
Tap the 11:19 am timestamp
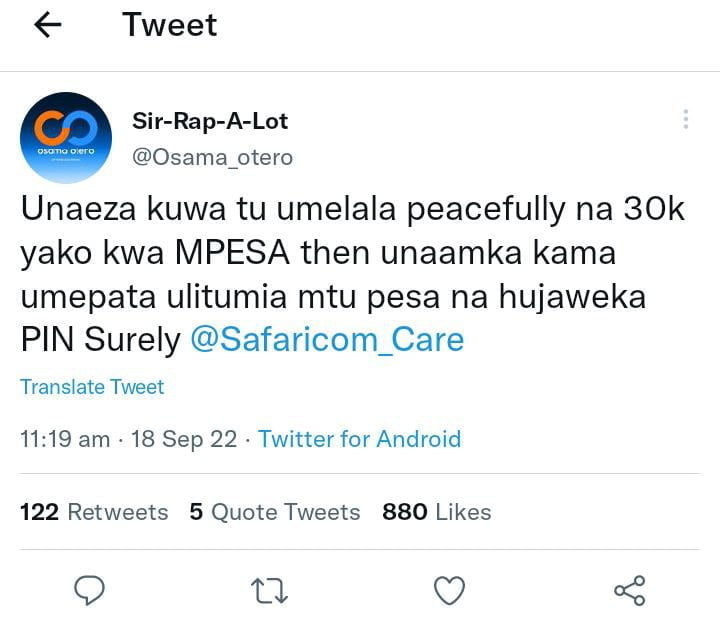click(65, 439)
